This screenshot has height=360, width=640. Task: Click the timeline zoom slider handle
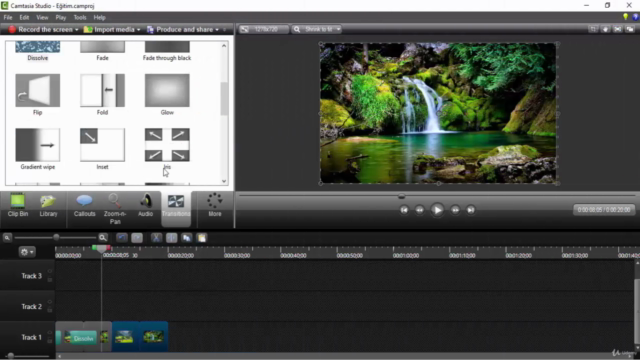56,237
